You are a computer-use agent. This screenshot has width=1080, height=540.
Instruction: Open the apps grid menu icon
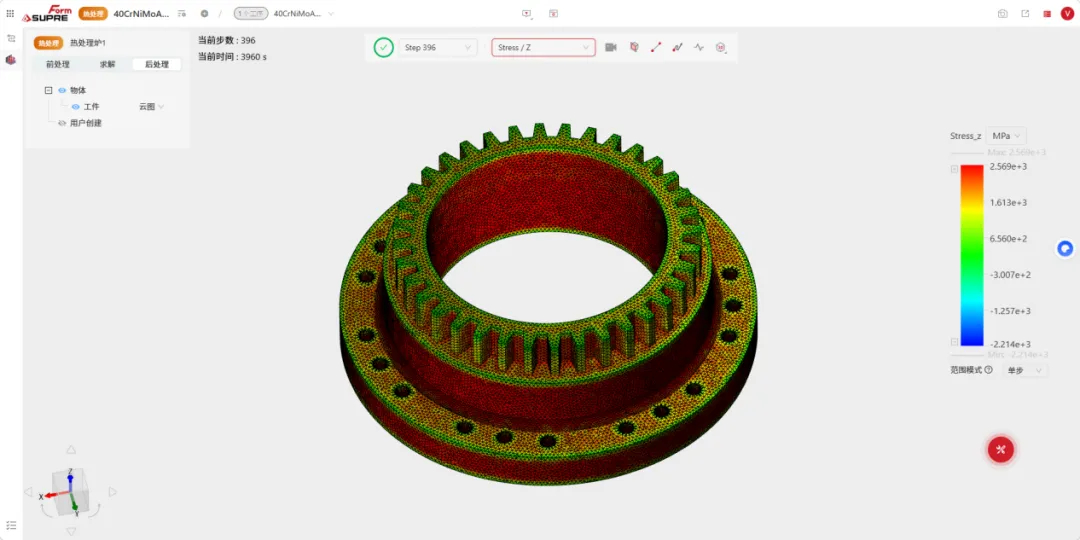10,13
